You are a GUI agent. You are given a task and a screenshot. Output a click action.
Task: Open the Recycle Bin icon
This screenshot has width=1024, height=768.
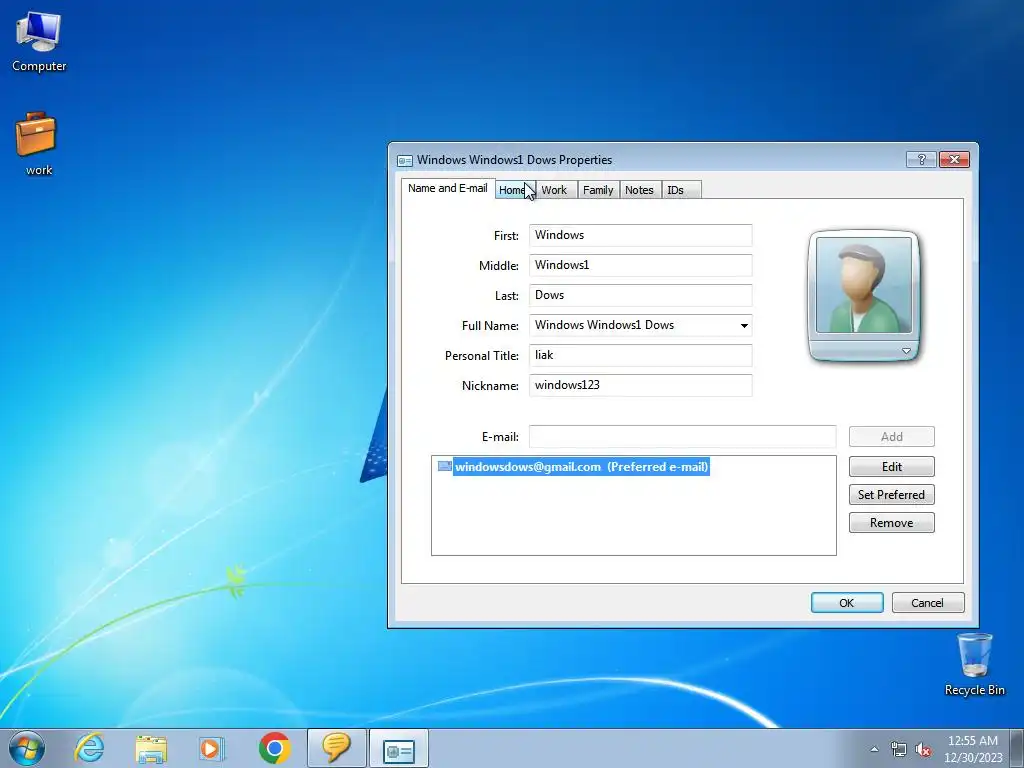point(974,664)
